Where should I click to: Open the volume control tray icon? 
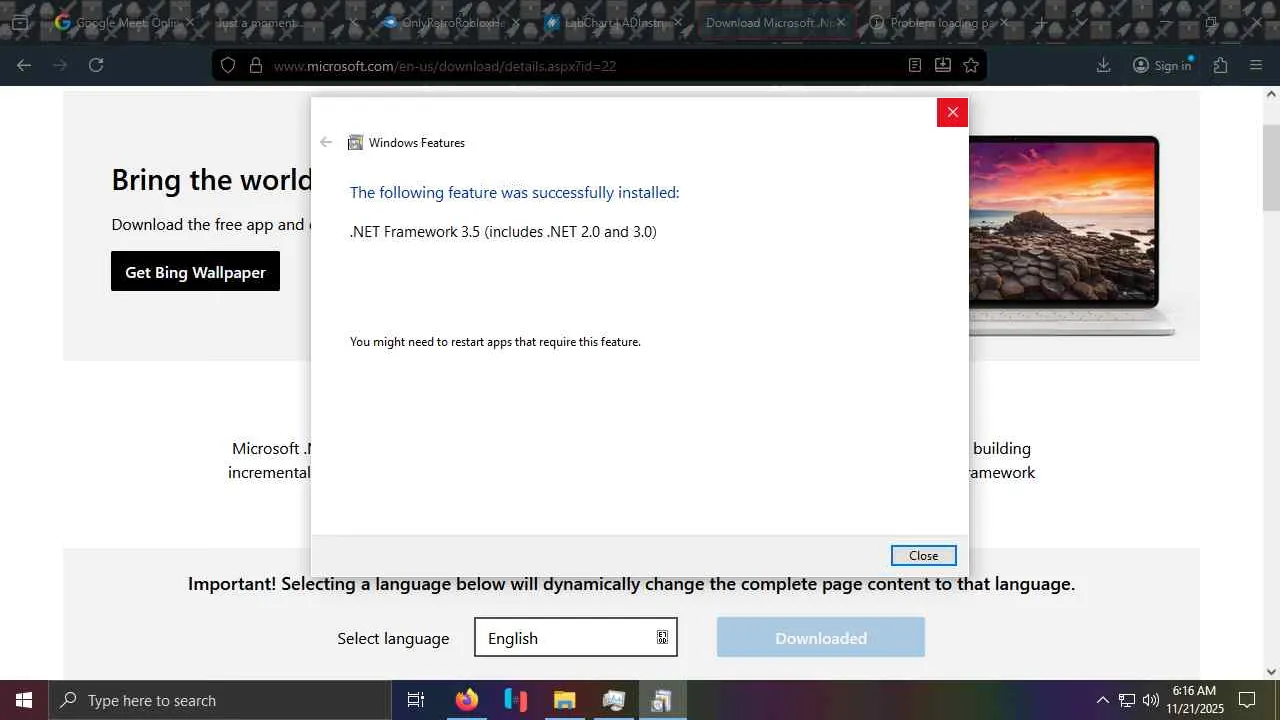point(1151,700)
